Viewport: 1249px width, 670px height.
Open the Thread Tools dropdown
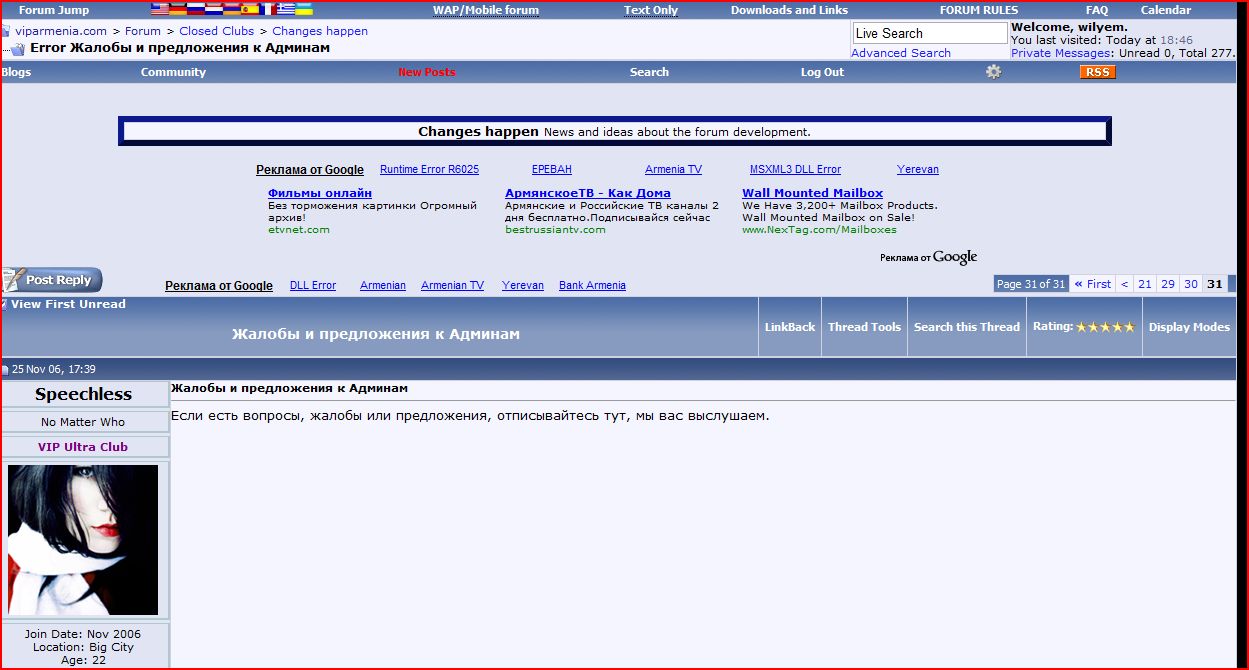click(864, 327)
